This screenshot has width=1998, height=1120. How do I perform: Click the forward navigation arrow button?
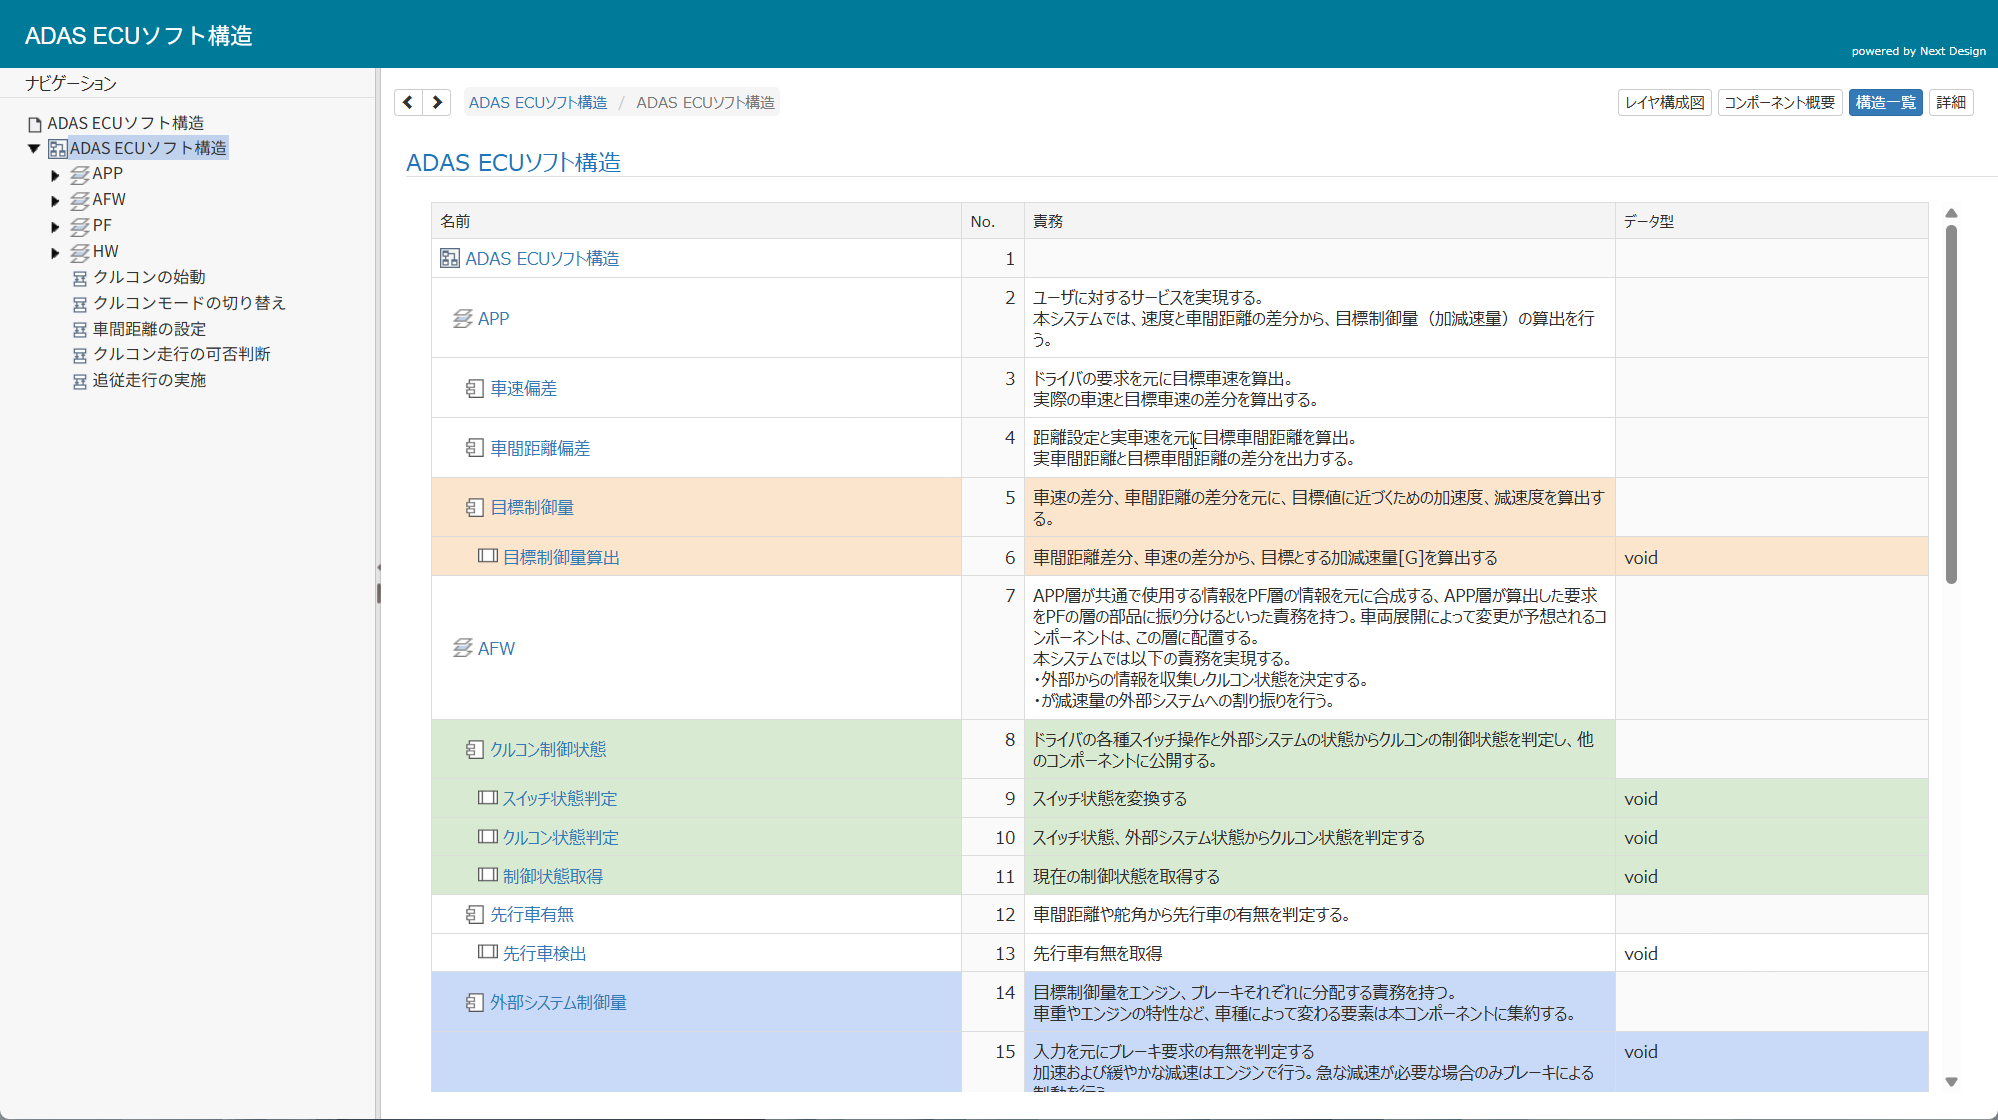coord(437,102)
